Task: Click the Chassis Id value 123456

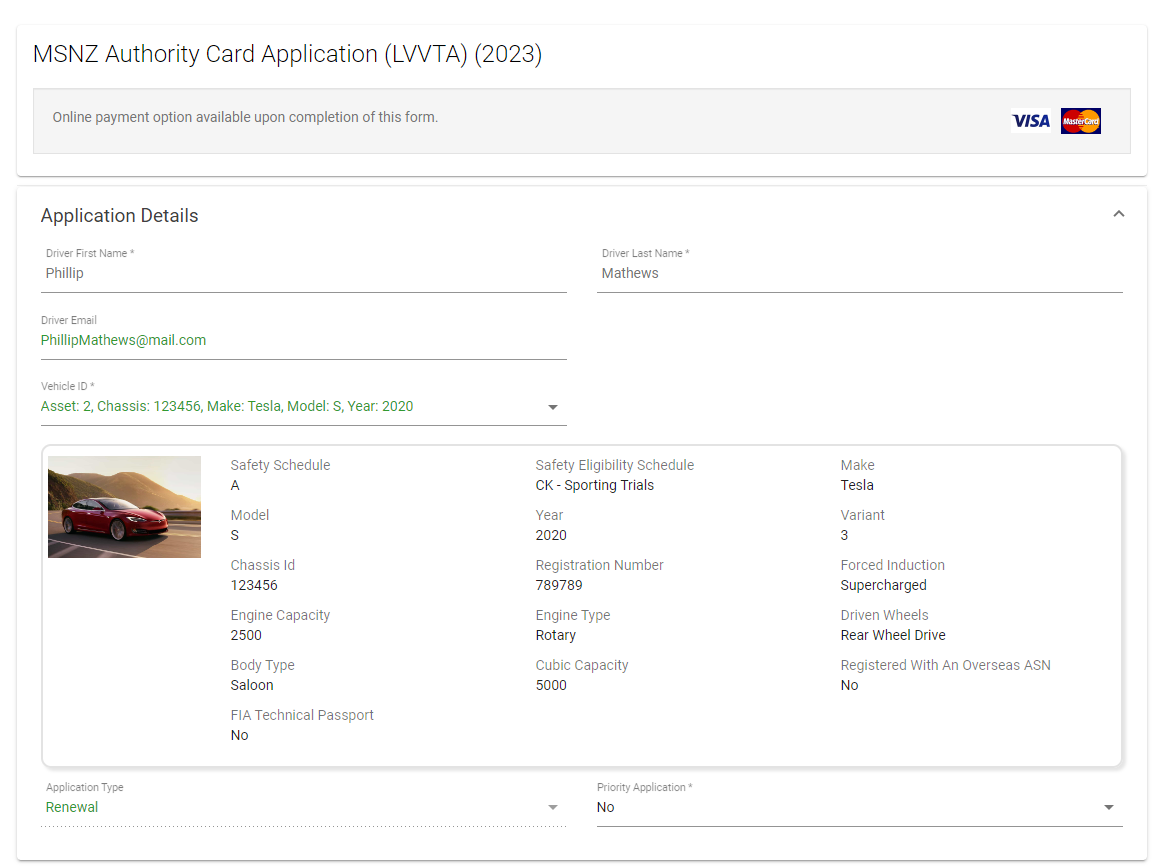Action: click(254, 586)
